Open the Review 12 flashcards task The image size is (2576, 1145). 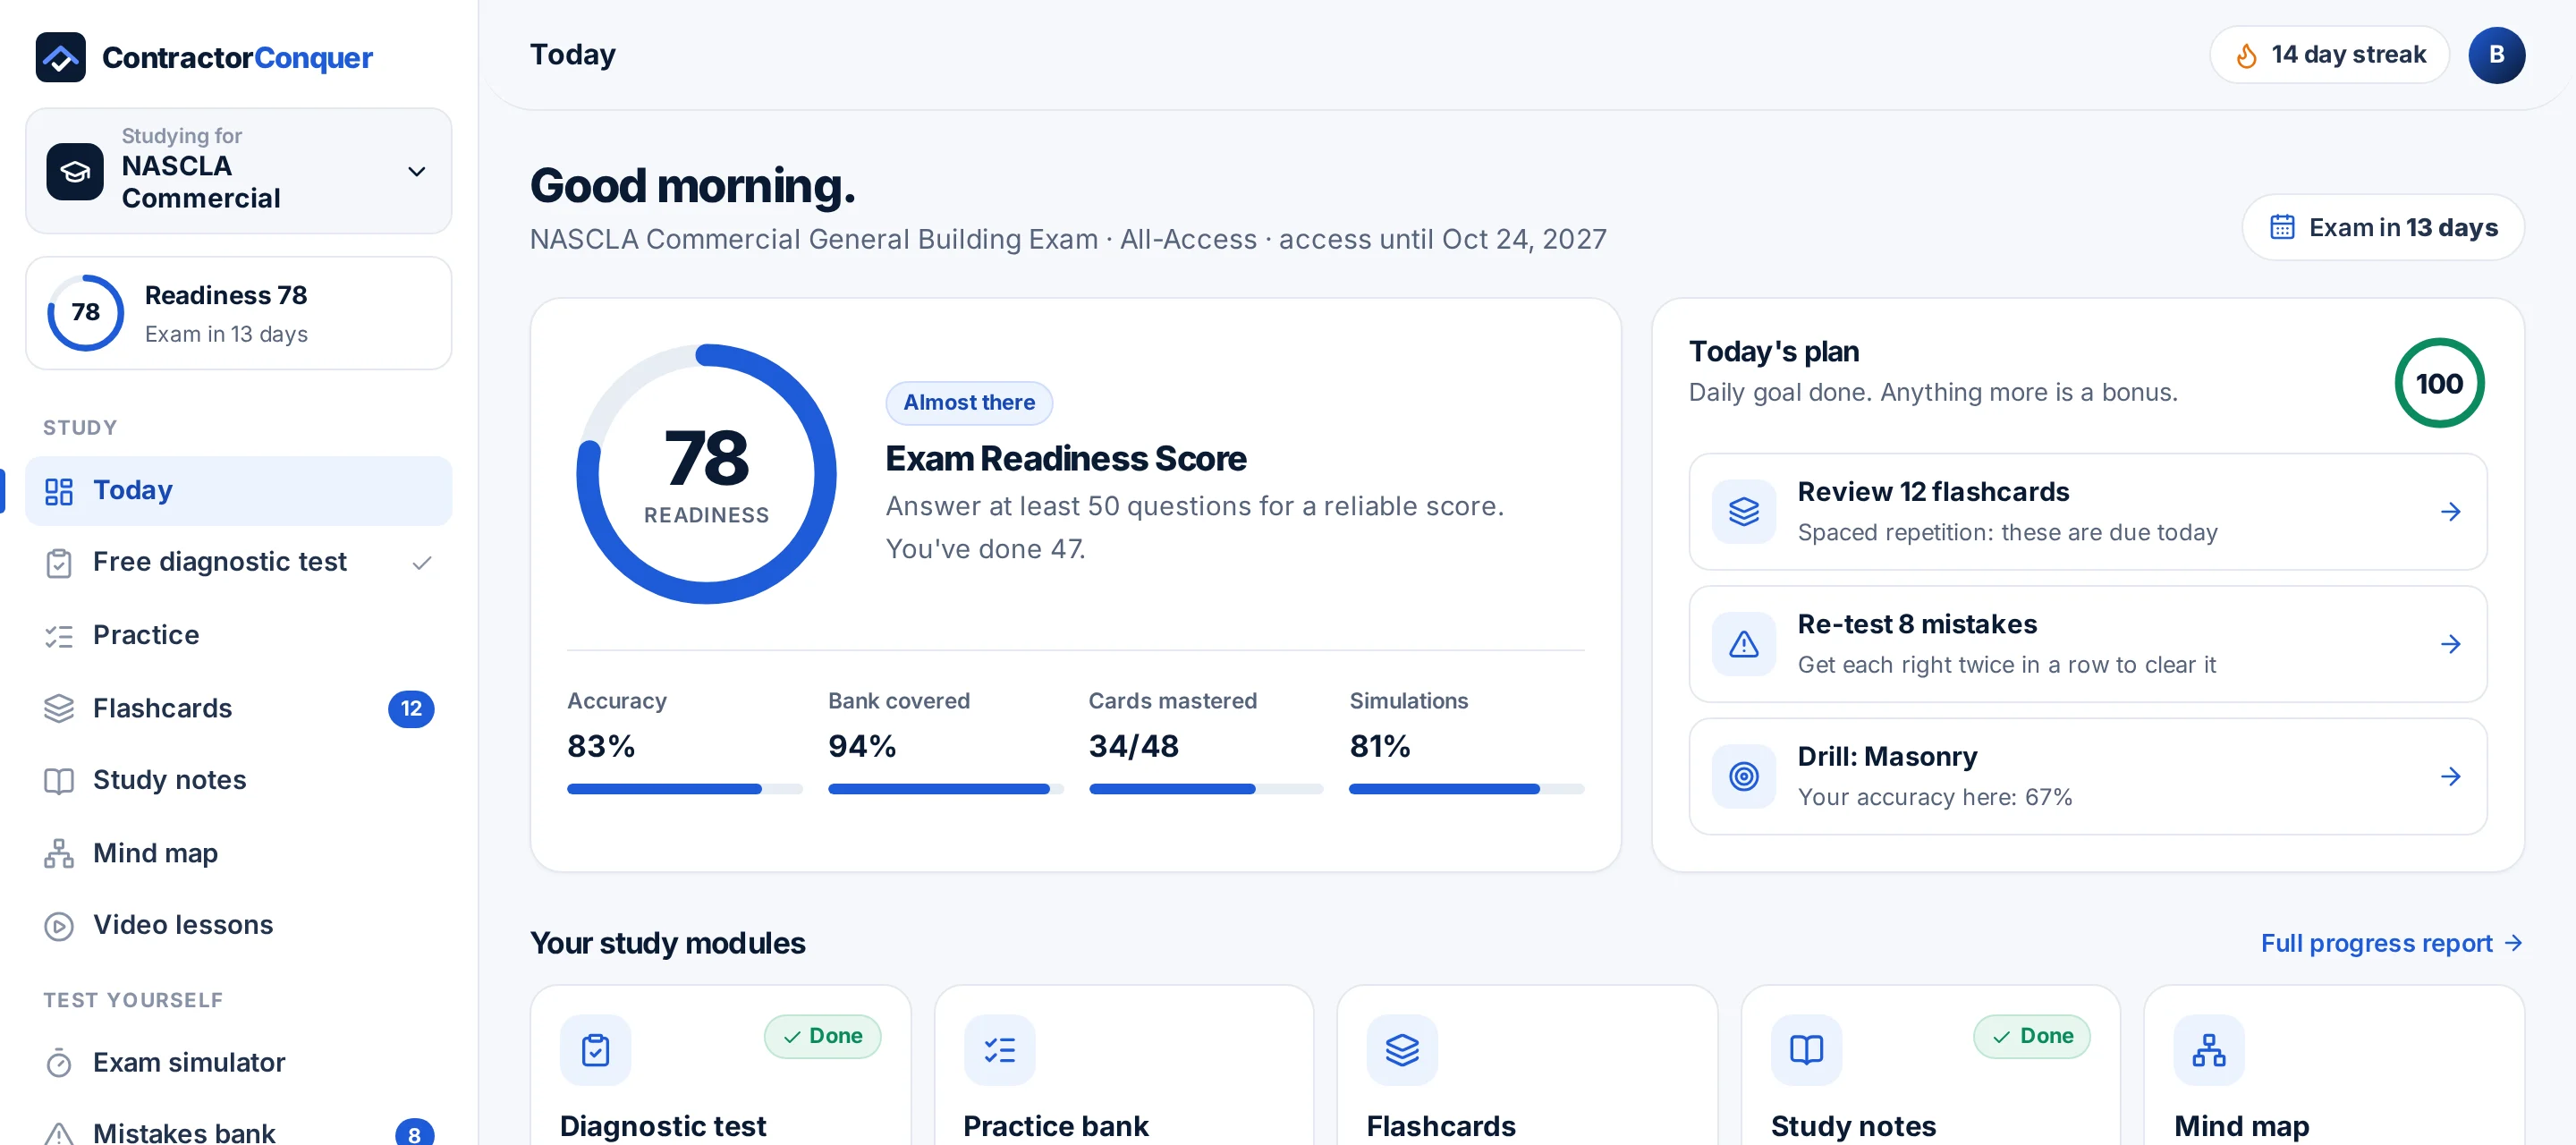click(2088, 512)
